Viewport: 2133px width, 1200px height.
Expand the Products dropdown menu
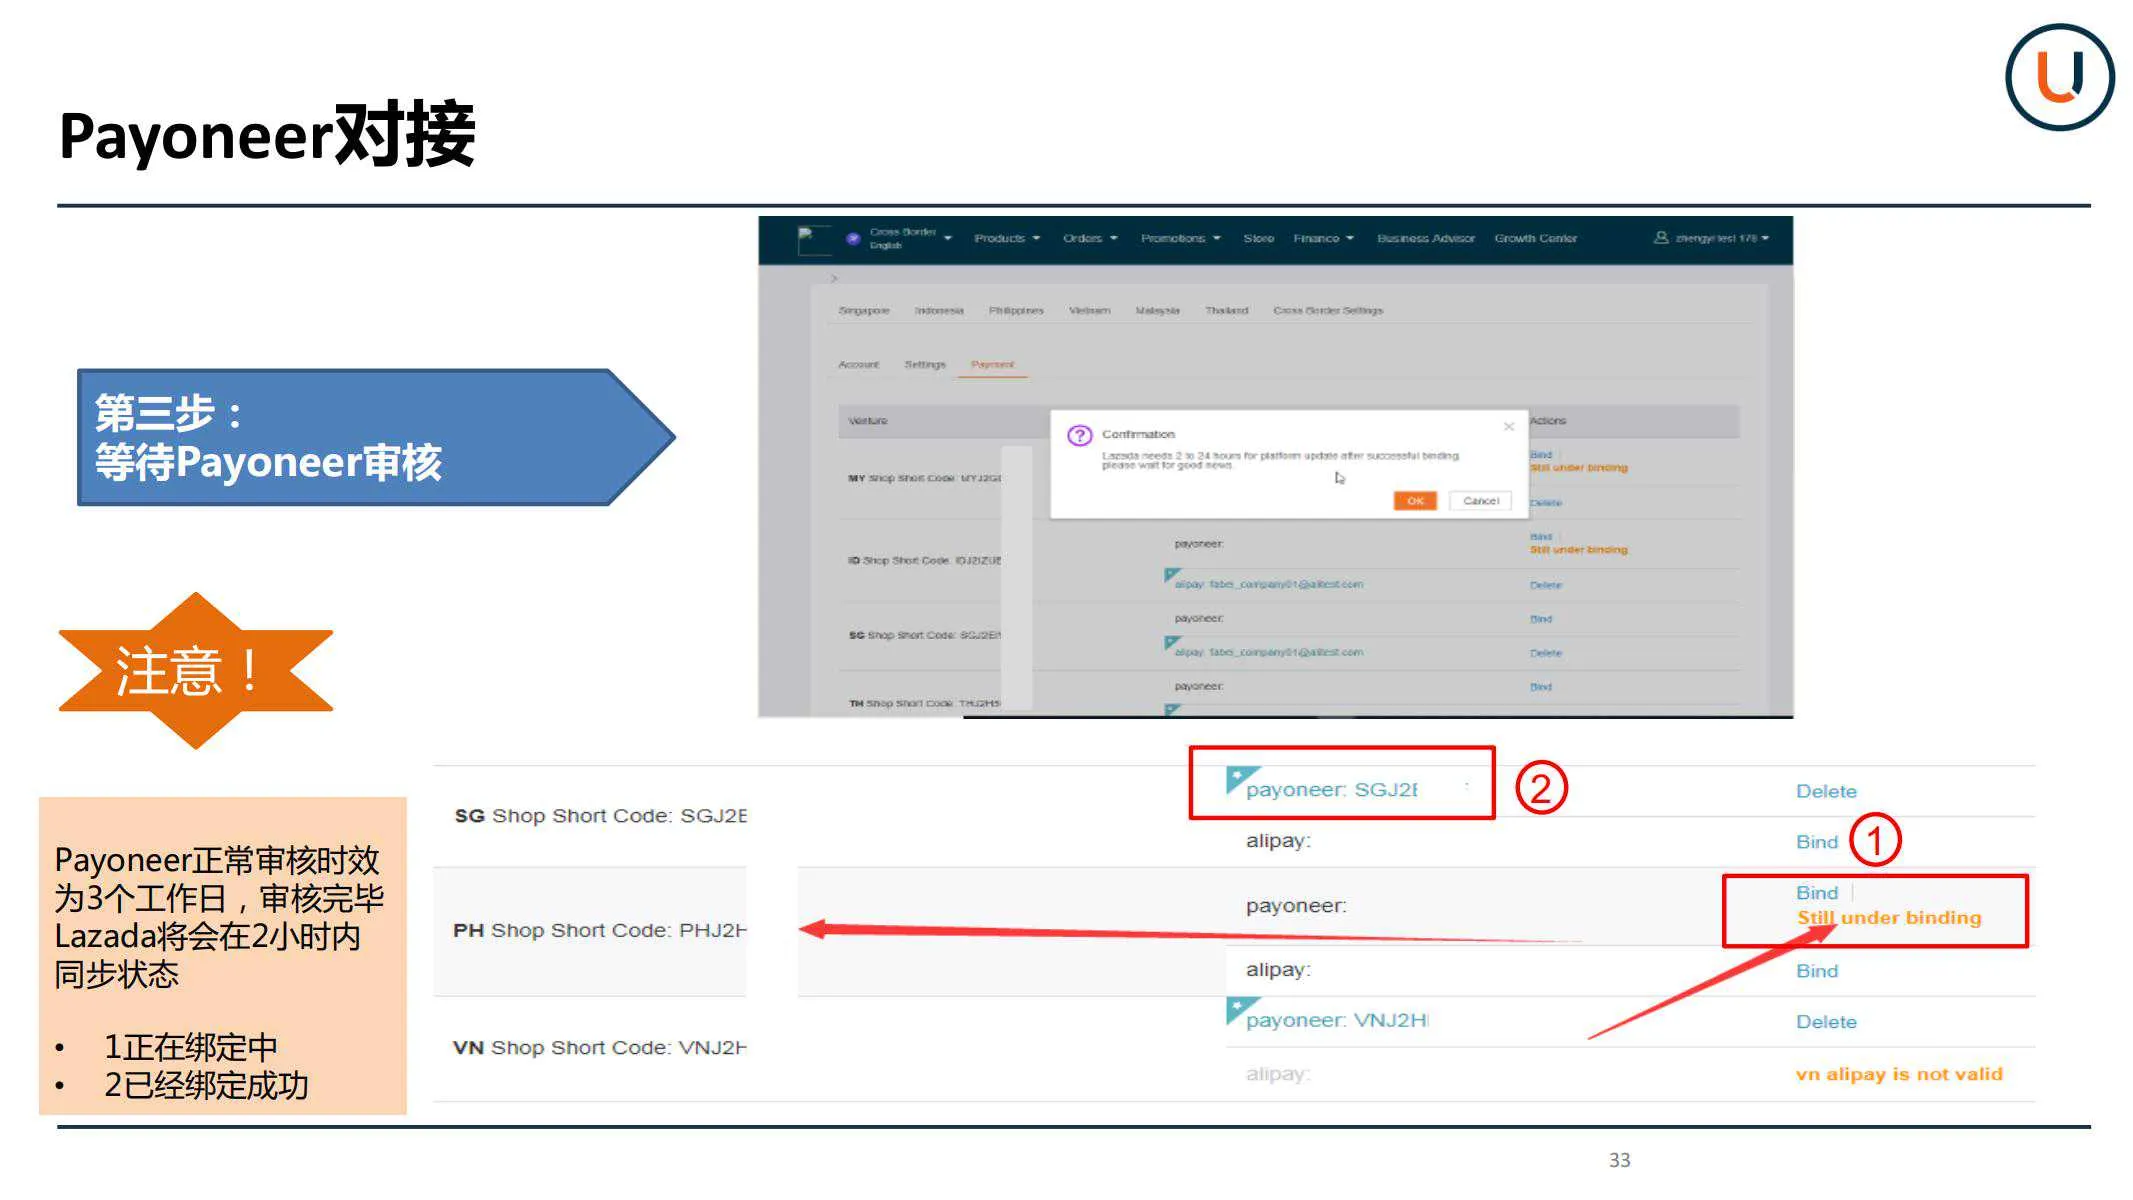tap(1006, 239)
